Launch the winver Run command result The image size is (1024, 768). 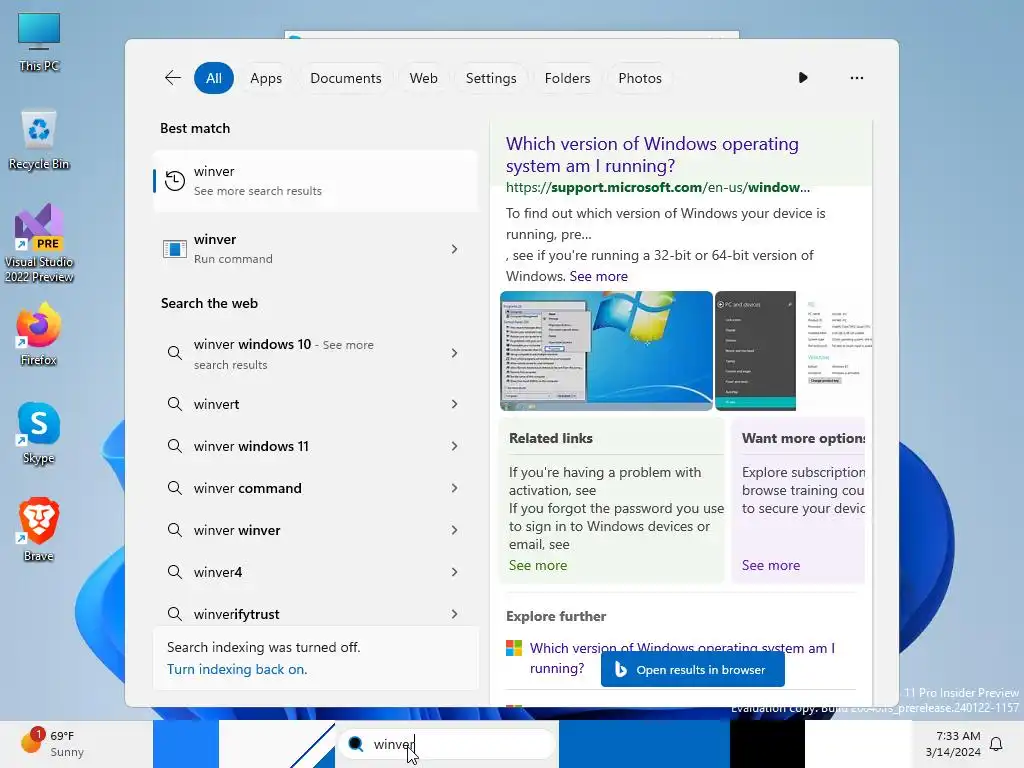315,249
